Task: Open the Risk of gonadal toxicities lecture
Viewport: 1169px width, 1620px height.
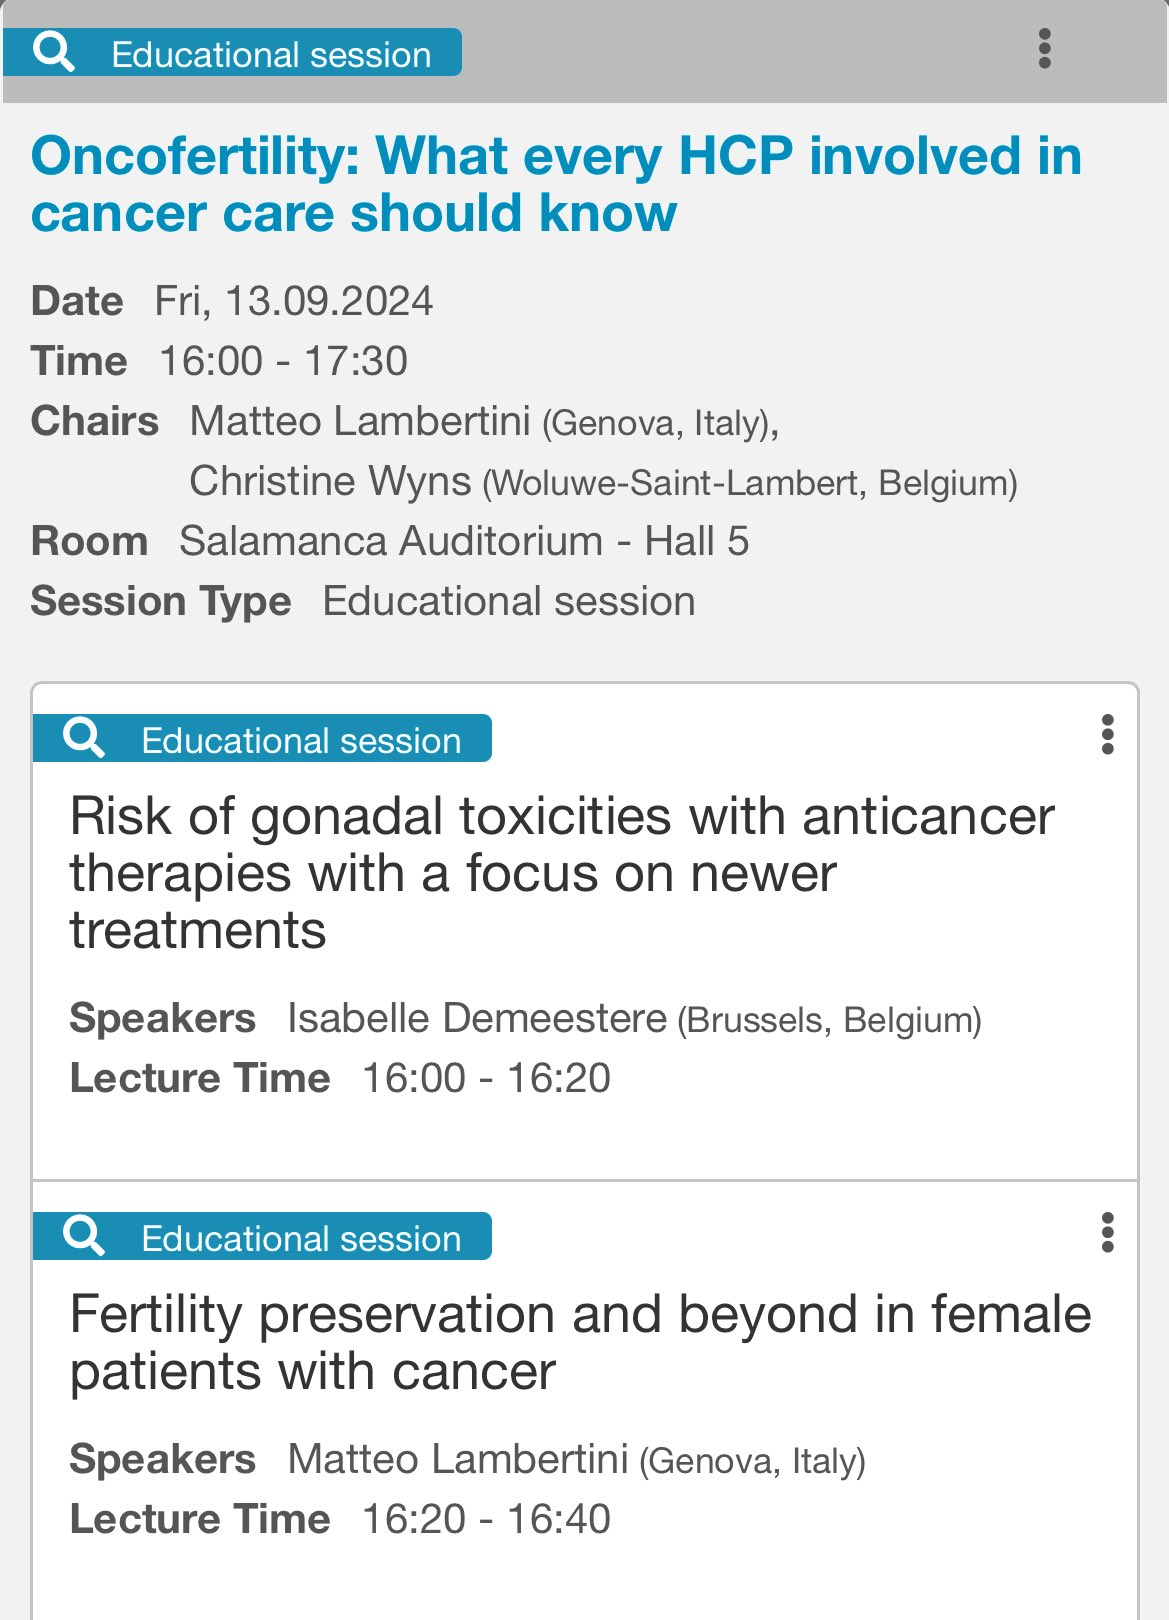Action: point(562,873)
